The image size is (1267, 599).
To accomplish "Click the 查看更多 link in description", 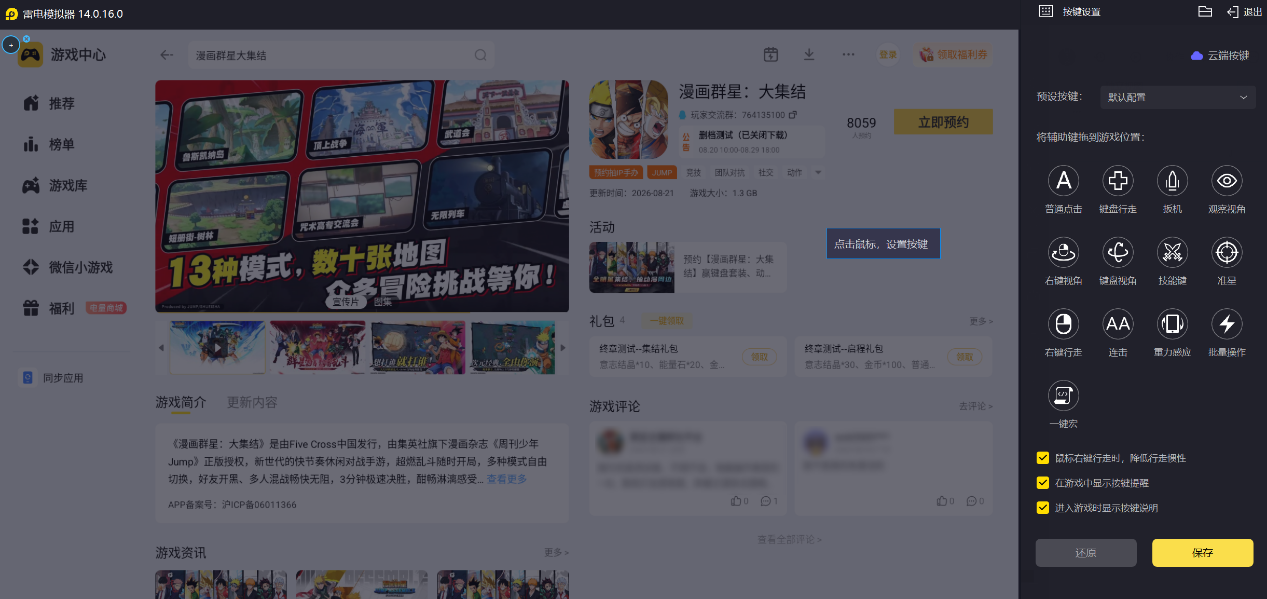I will pyautogui.click(x=506, y=479).
